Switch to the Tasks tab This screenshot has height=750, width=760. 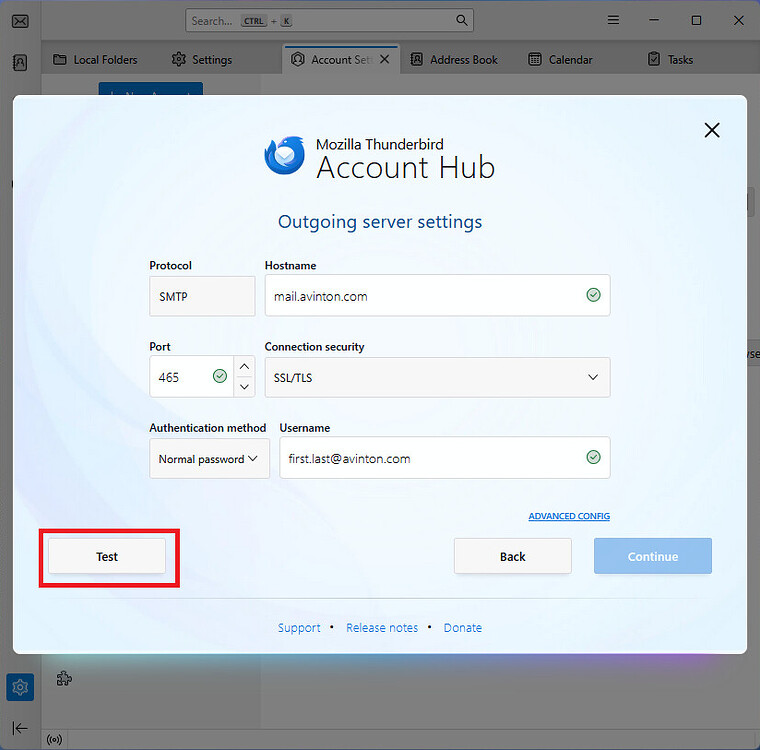[671, 60]
